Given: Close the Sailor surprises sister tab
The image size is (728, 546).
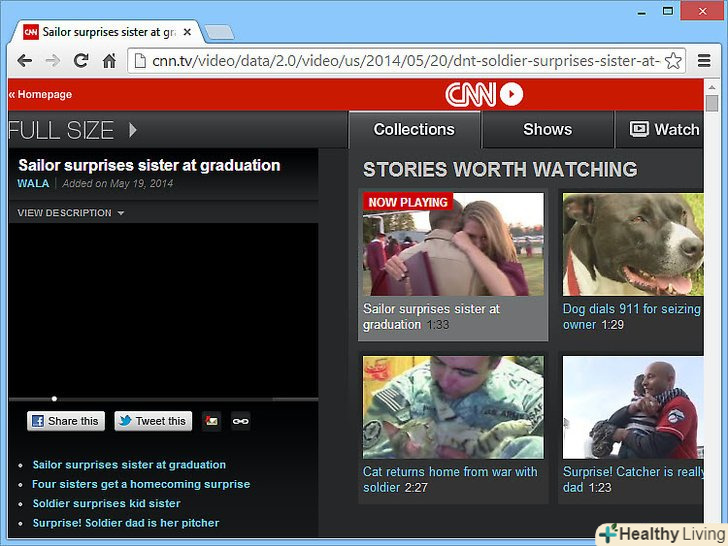Looking at the screenshot, I should (x=187, y=32).
